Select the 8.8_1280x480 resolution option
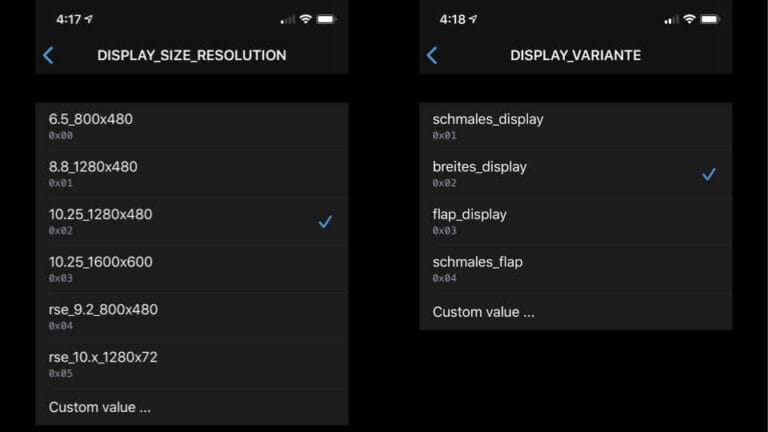The height and width of the screenshot is (432, 768). [190, 174]
